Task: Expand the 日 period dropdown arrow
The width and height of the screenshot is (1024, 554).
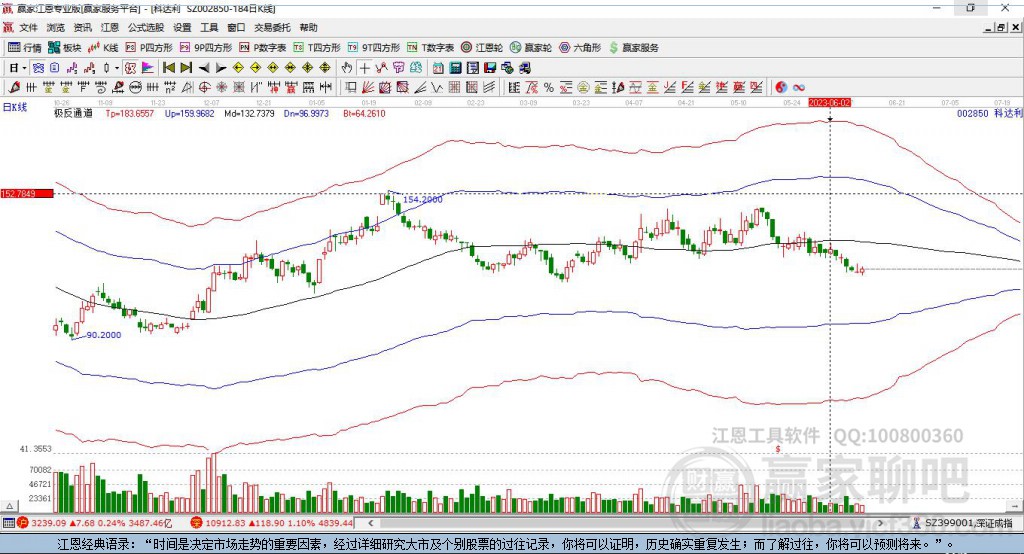Action: (x=24, y=68)
